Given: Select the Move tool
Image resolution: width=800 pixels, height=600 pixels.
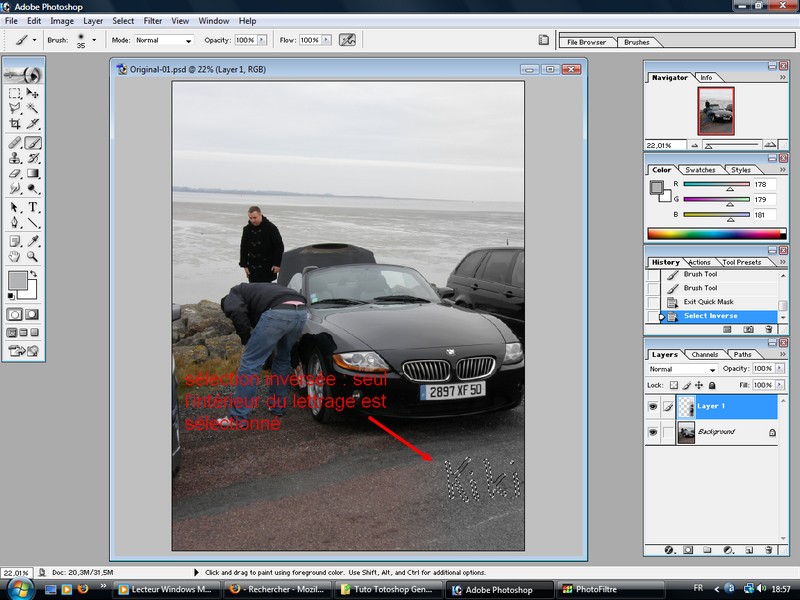Looking at the screenshot, I should 33,93.
